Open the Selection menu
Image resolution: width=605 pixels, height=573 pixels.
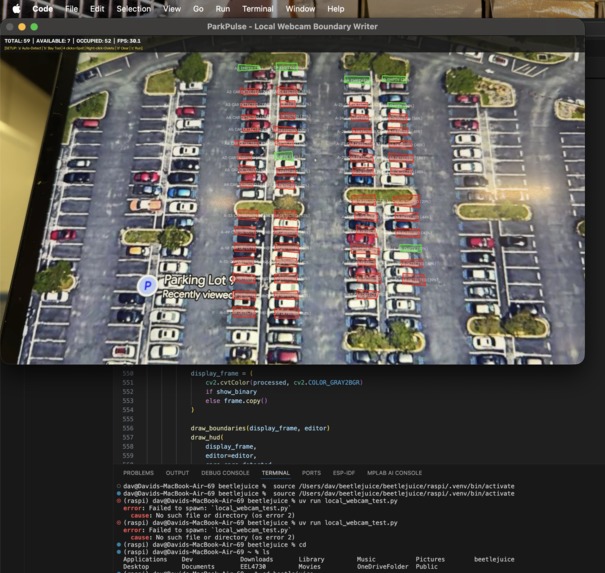click(134, 8)
